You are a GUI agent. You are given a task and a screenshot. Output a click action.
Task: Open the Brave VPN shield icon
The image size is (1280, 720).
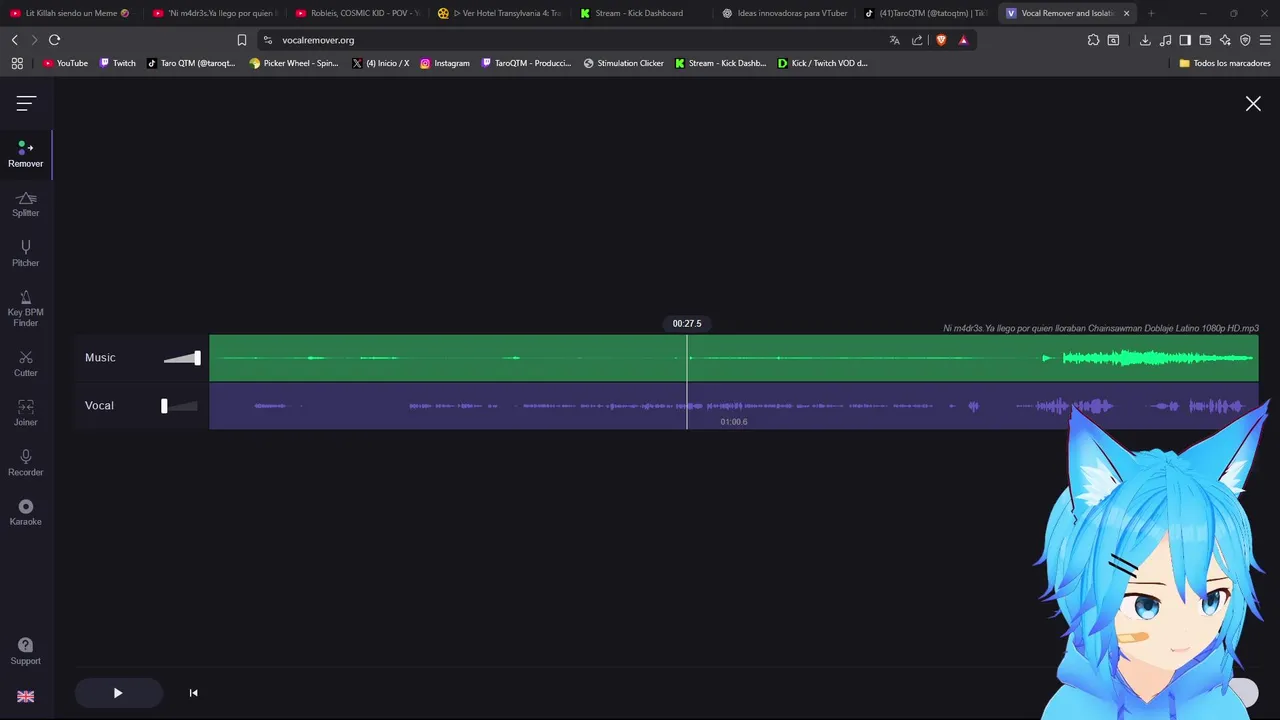(1245, 40)
